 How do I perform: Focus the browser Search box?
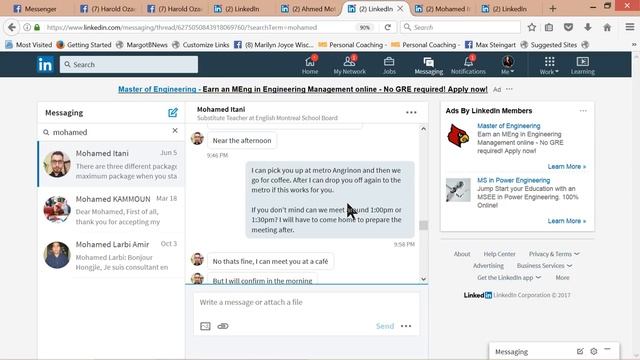(460, 27)
